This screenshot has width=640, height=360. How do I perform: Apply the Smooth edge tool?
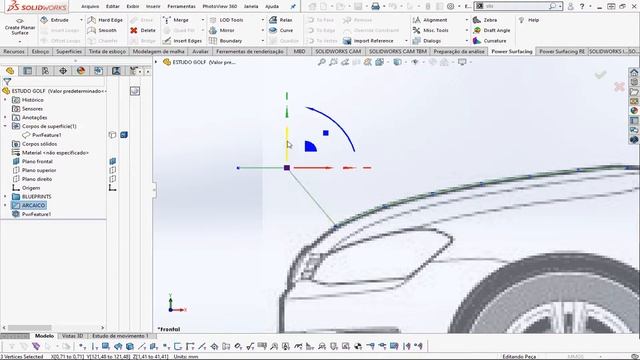(102, 30)
